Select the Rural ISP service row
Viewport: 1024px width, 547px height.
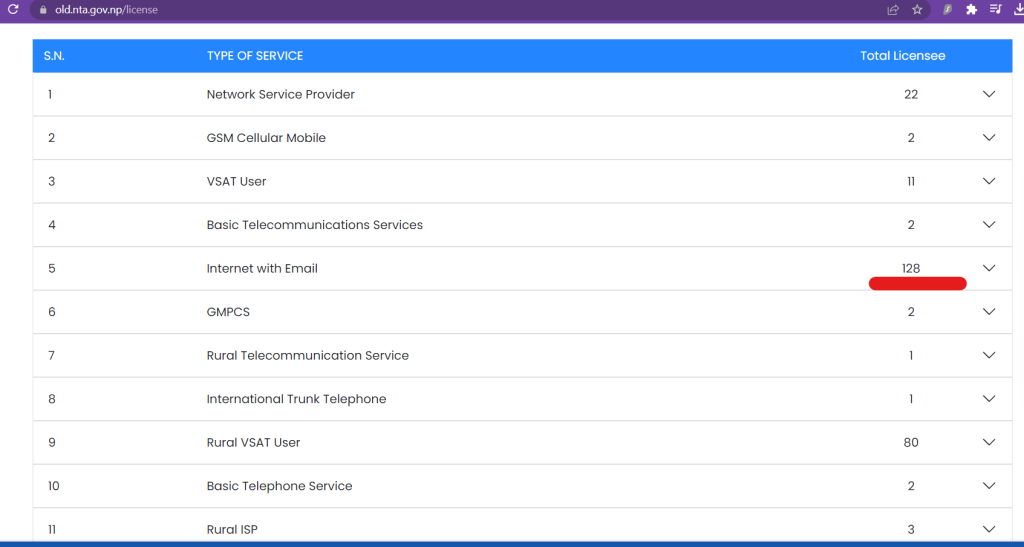point(522,526)
